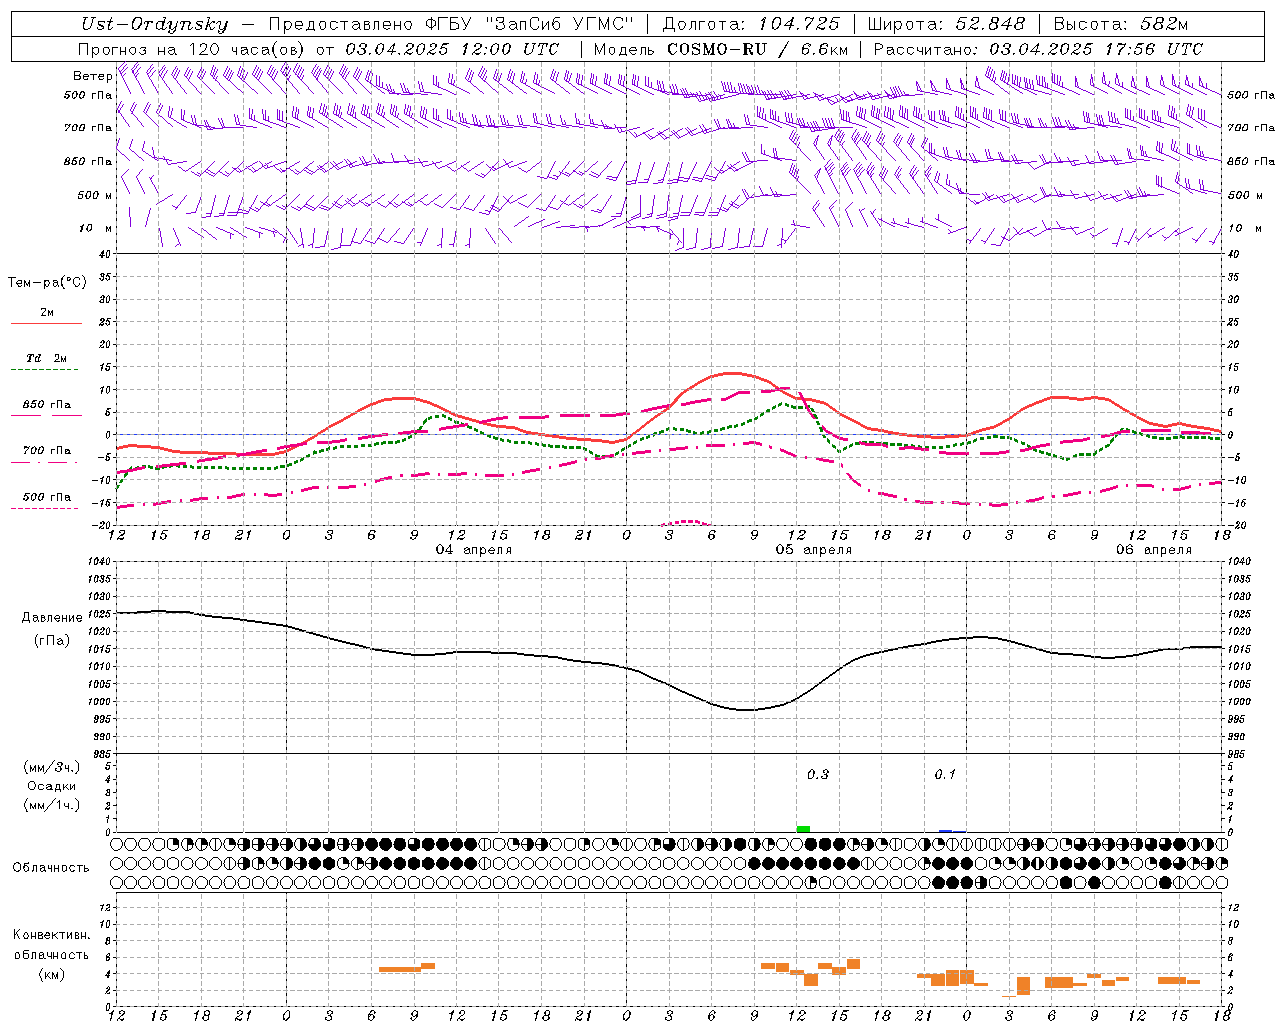The width and height of the screenshot is (1280, 1024).
Task: Select the 'Широта: 52.848' header field
Action: [946, 24]
